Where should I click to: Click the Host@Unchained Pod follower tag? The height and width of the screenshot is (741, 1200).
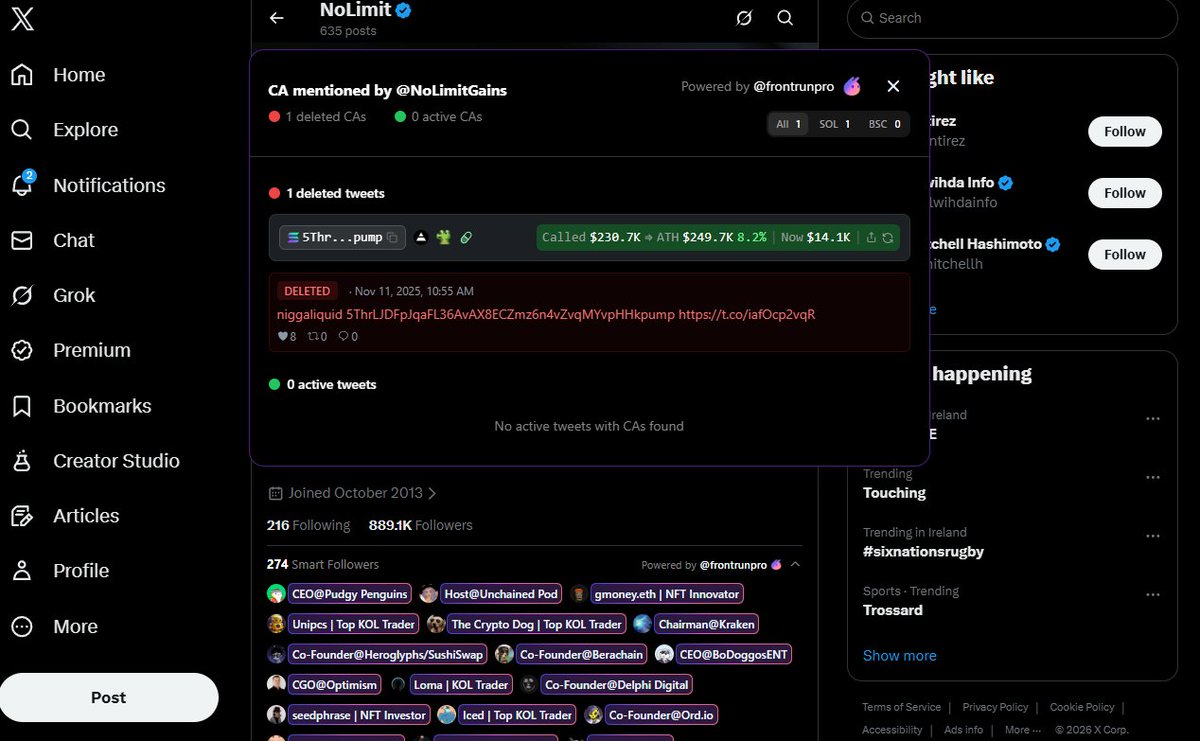pyautogui.click(x=501, y=594)
